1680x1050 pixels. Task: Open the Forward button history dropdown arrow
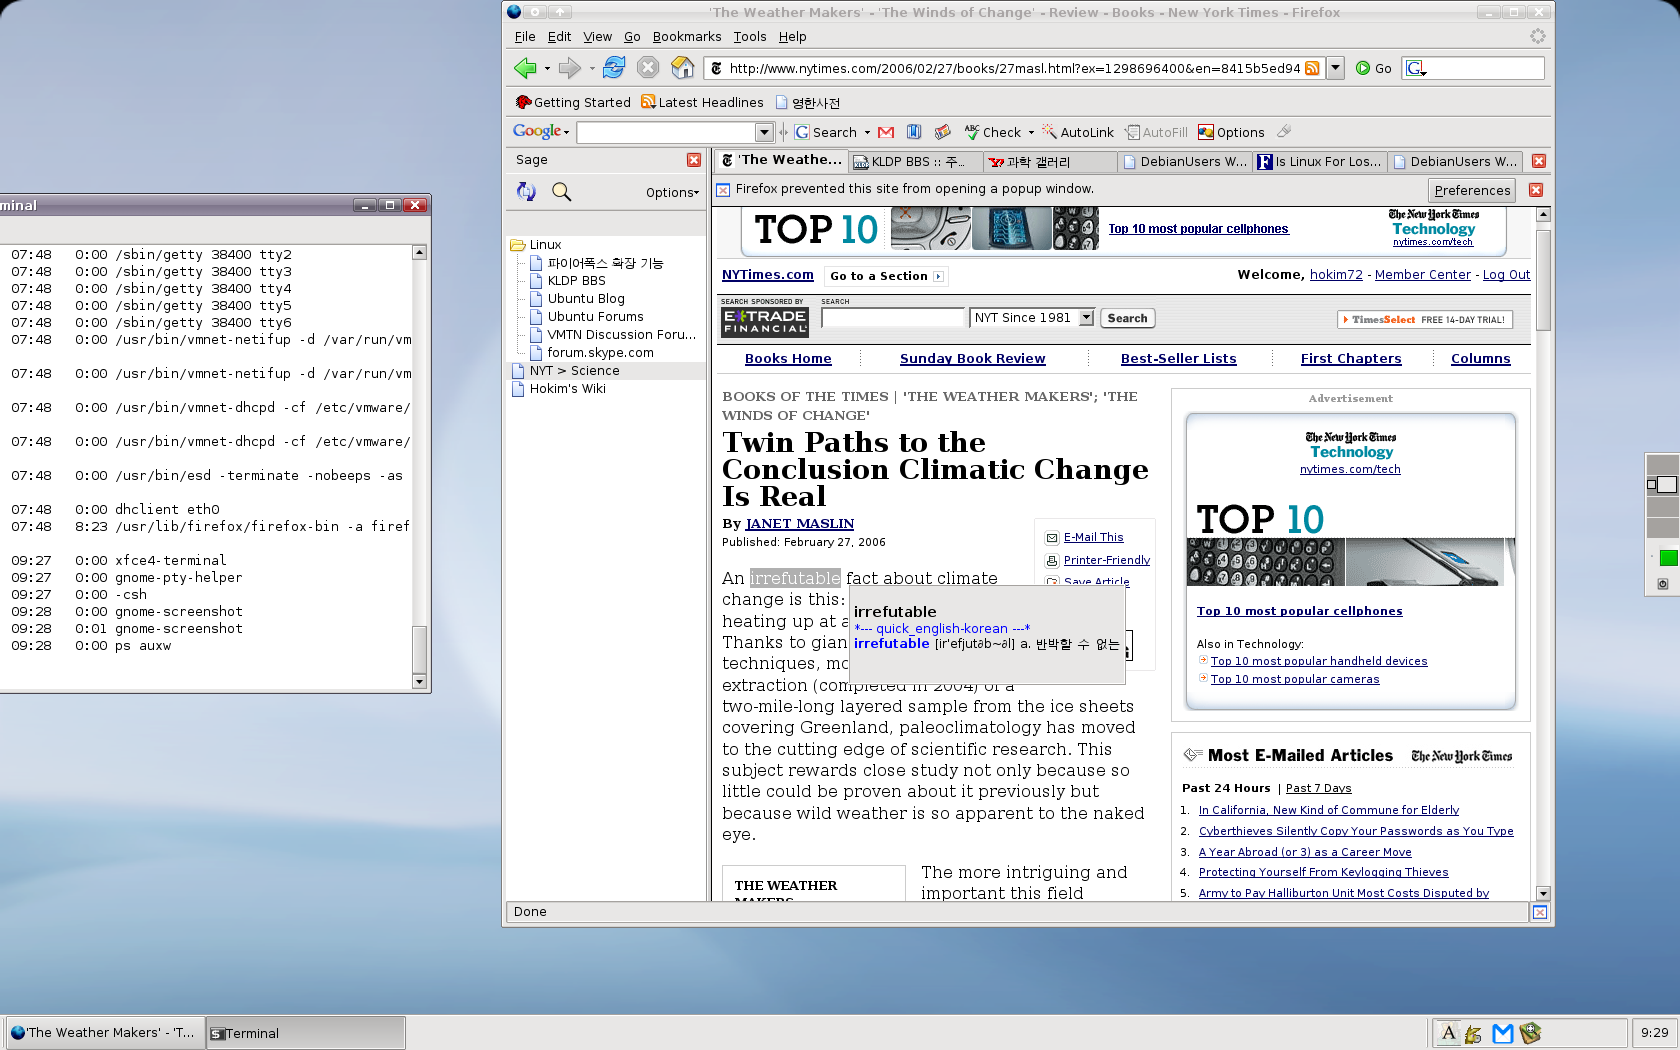point(592,69)
